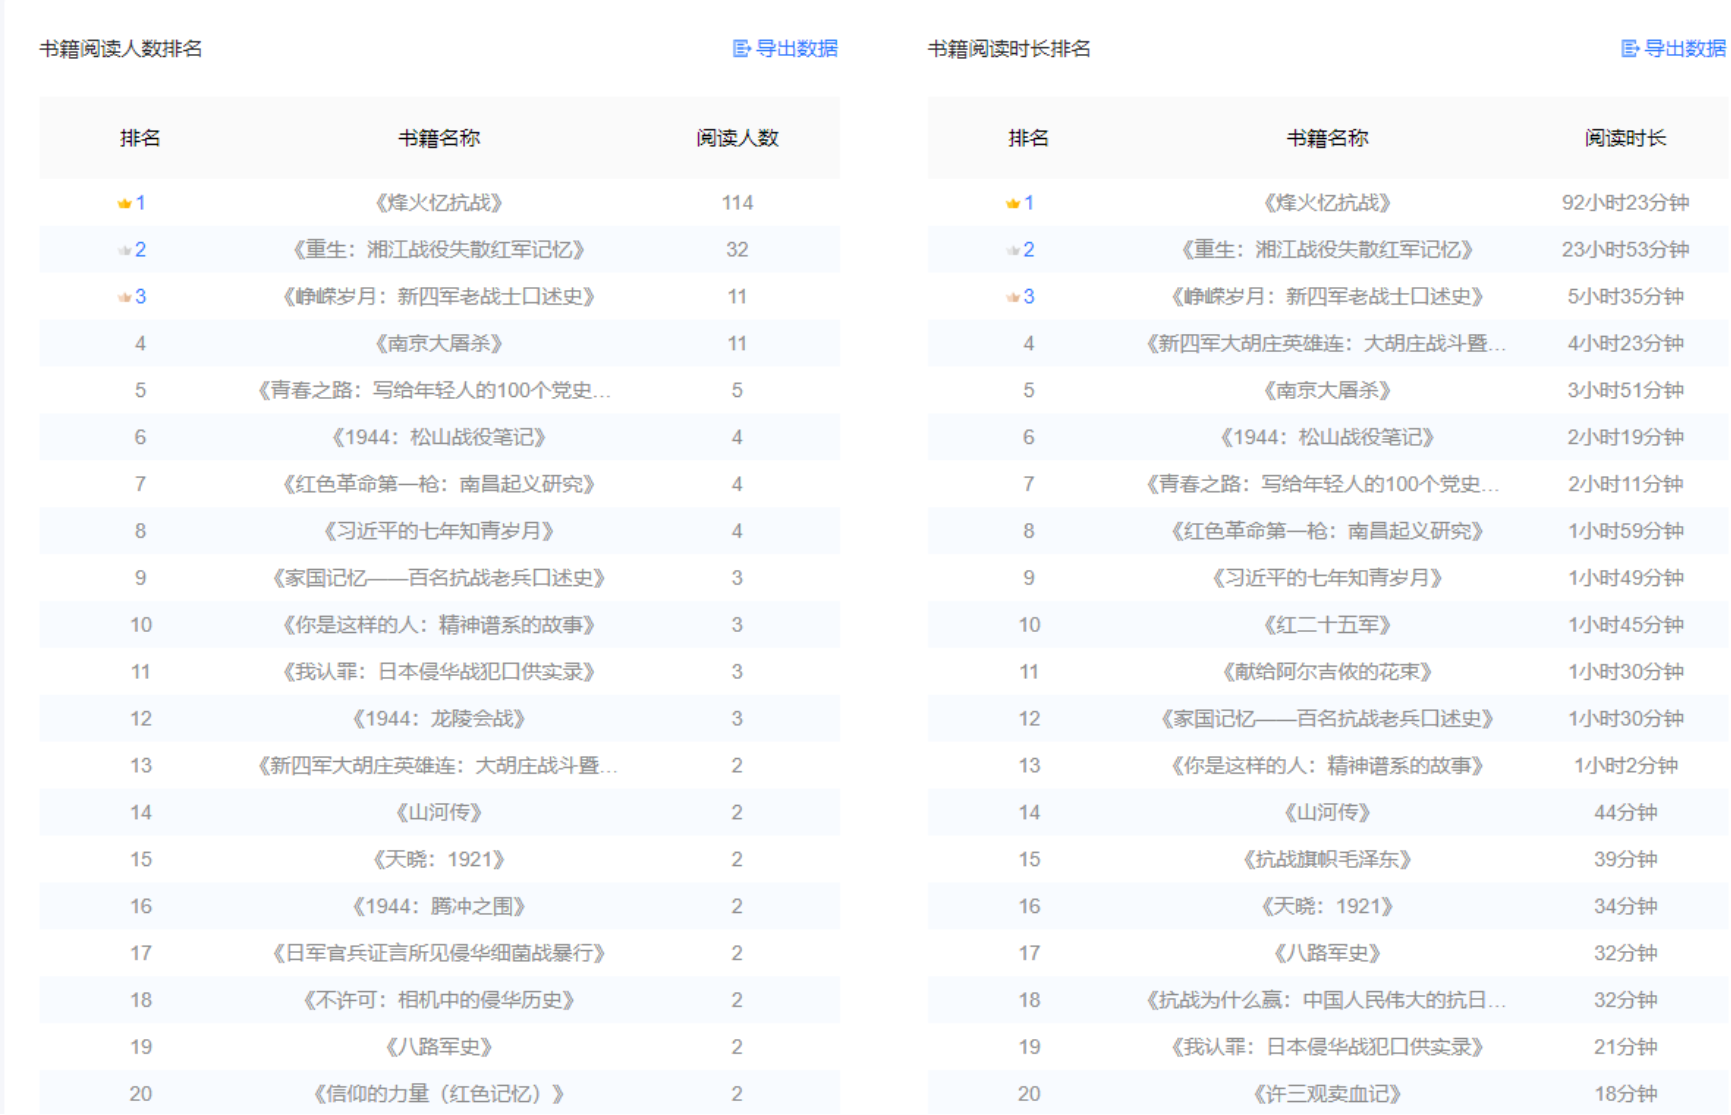Click bronze crown icon in reader count table

(x=124, y=297)
